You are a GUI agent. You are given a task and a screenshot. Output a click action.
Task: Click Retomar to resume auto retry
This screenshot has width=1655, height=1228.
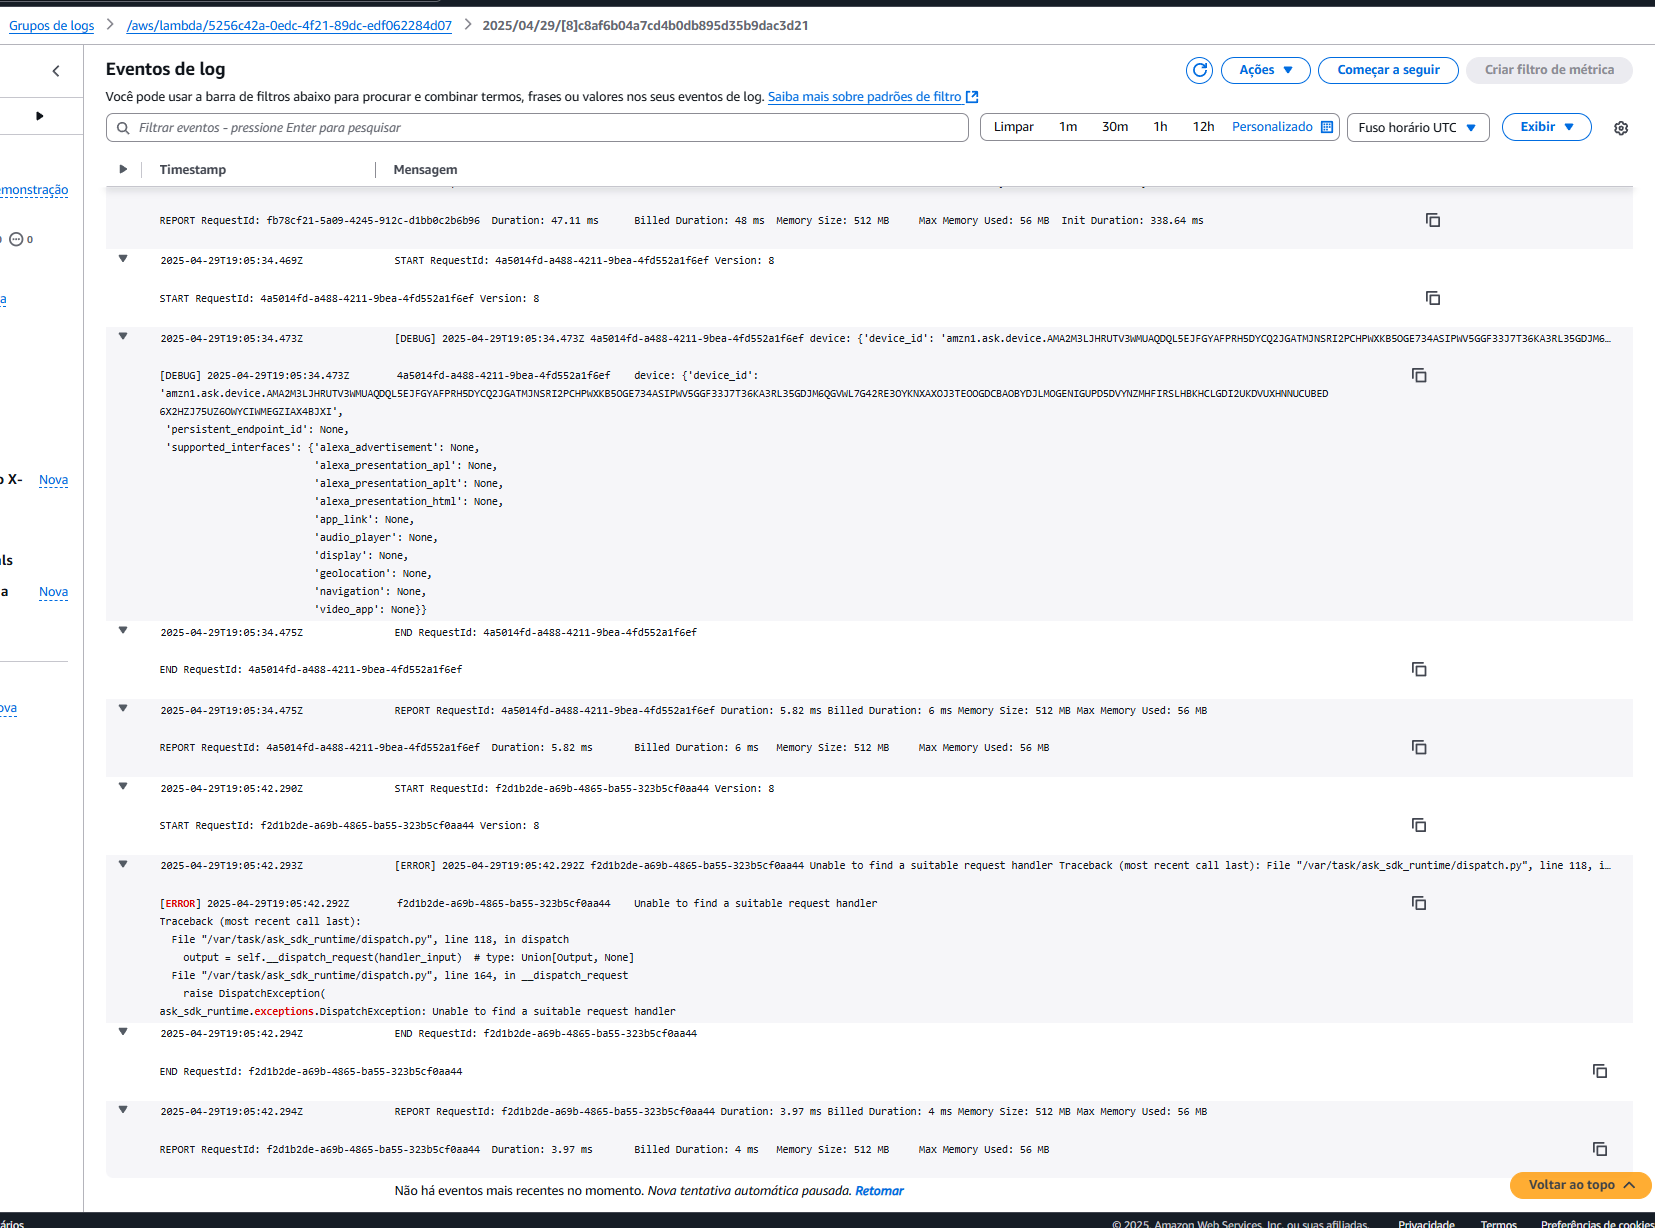[x=879, y=1191]
